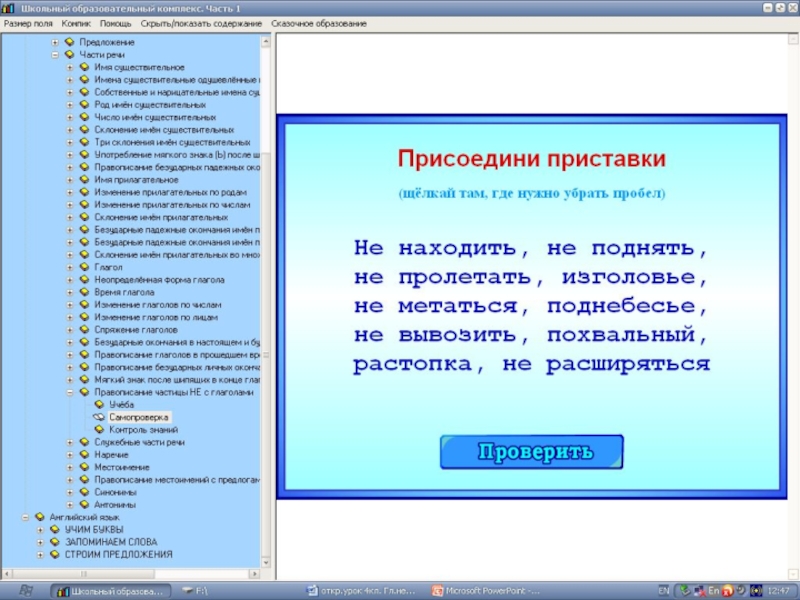The image size is (800, 600).
Task: Collapse Правописание частицы НЕ с глаголами node
Action: (x=70, y=392)
